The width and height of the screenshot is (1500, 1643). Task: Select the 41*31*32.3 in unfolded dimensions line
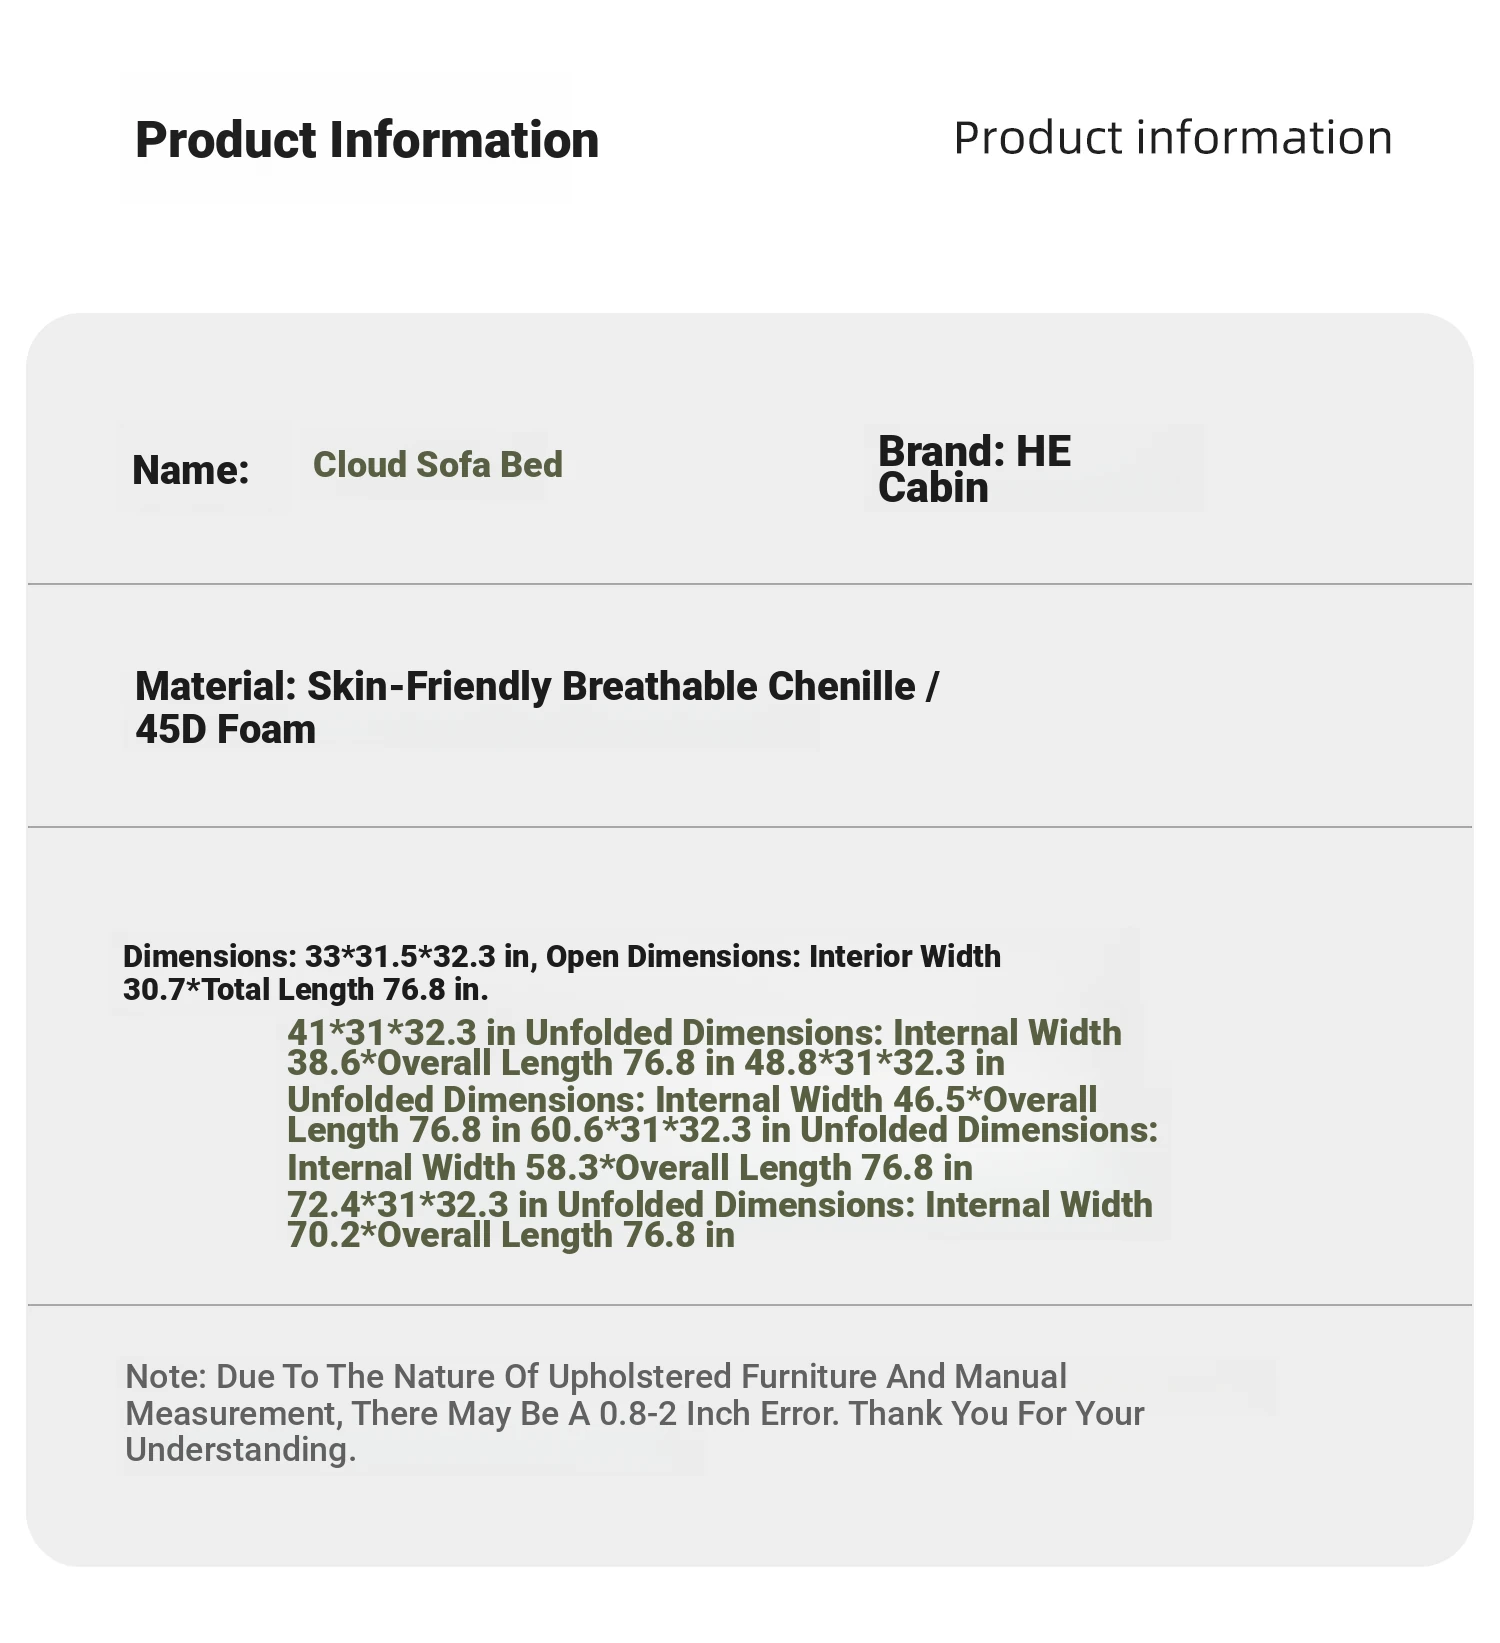click(704, 1032)
